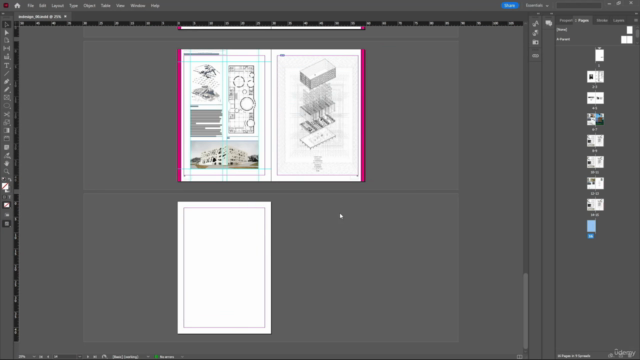
Task: Switch to the Layers panel tab
Action: [619, 20]
